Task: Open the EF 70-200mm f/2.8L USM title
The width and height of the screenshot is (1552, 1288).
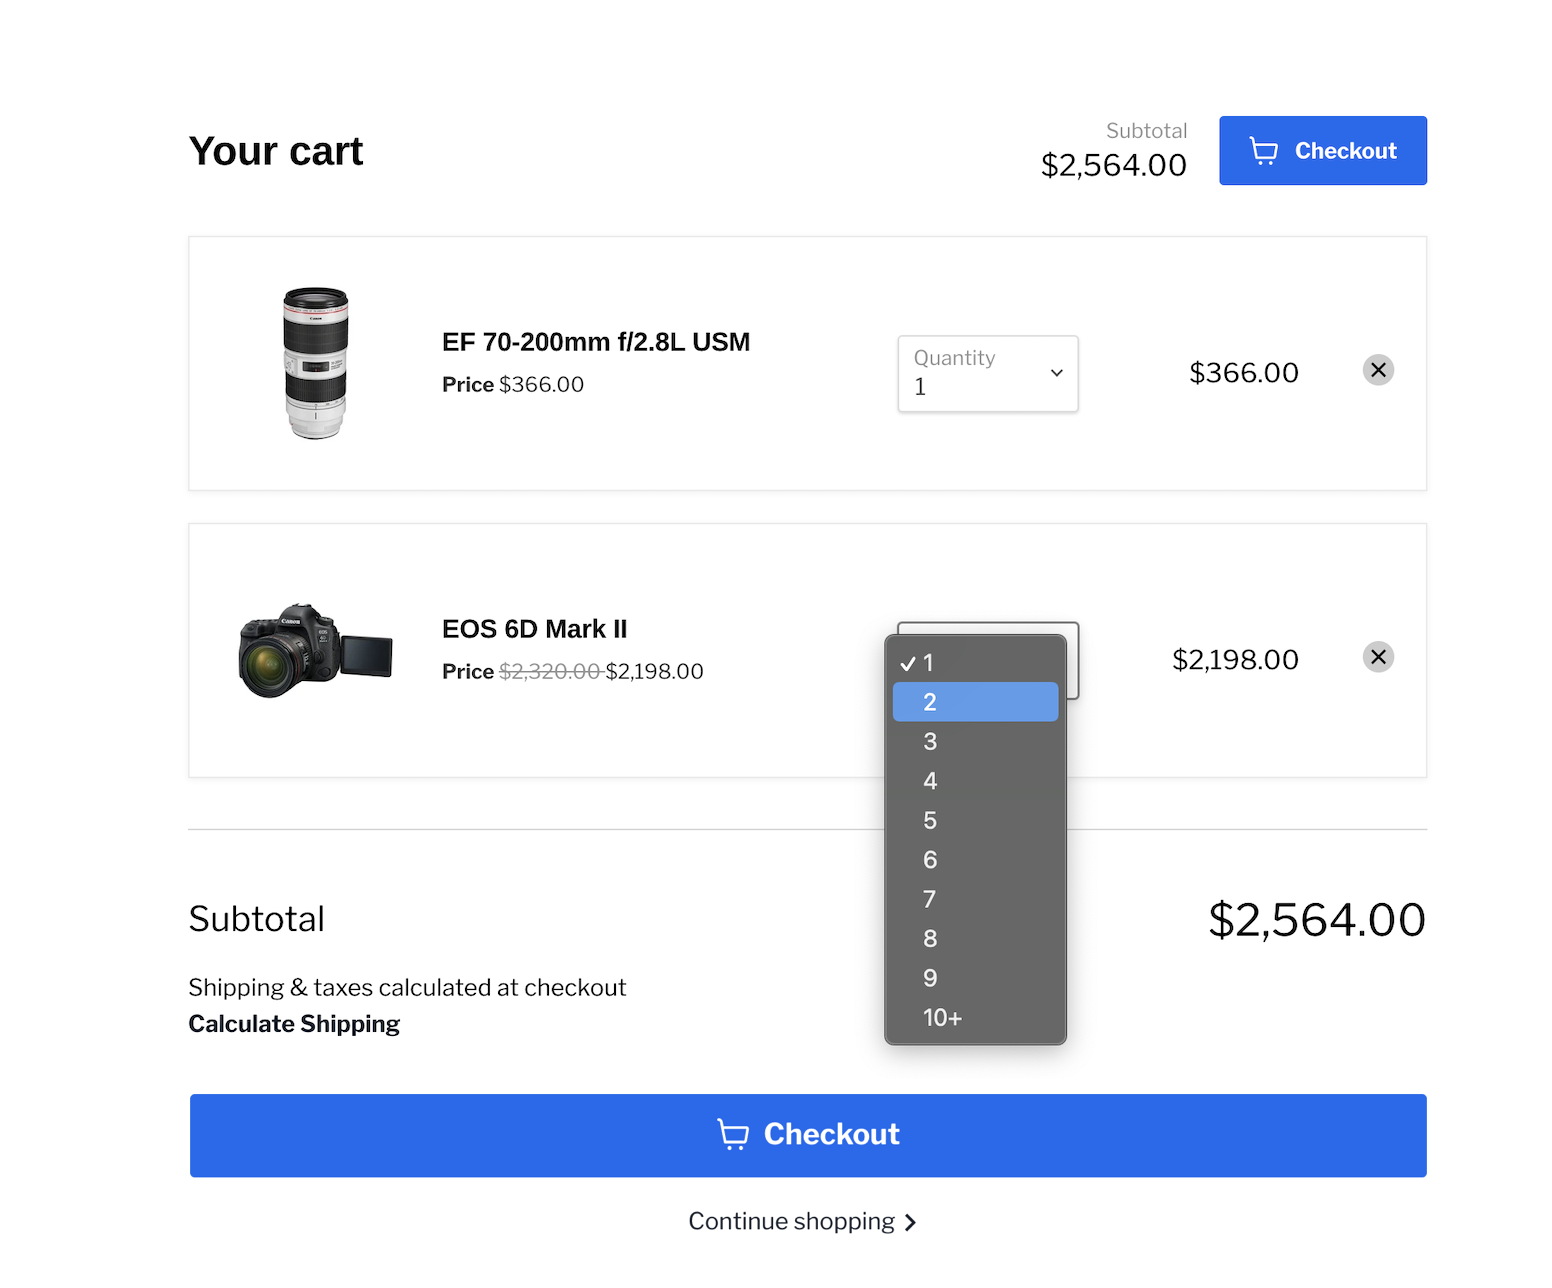Action: coord(596,342)
